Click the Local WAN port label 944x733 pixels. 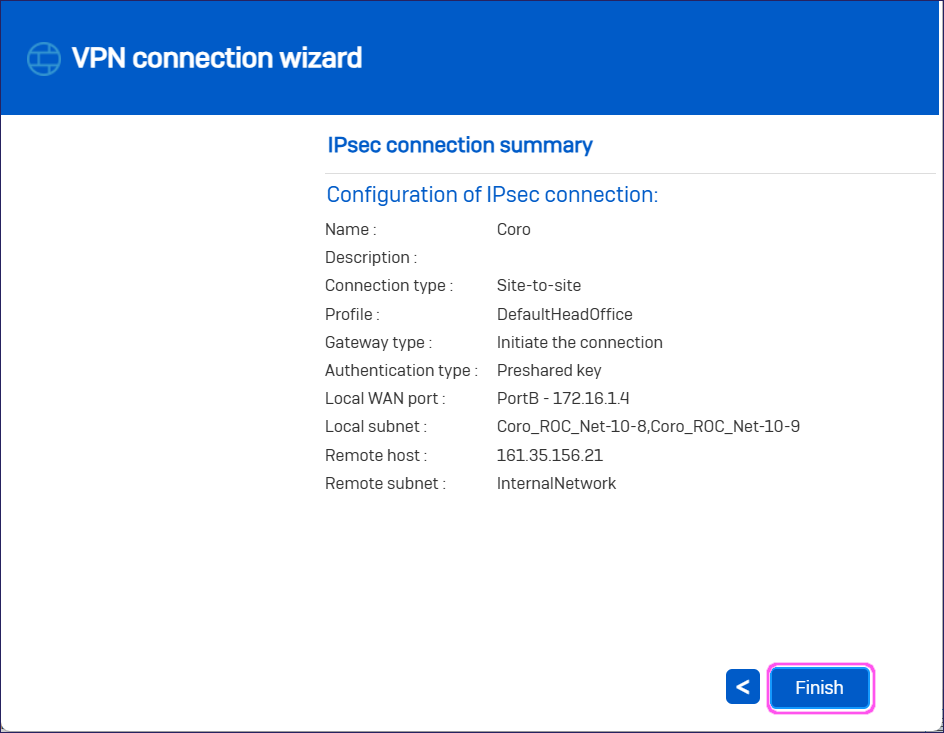385,398
